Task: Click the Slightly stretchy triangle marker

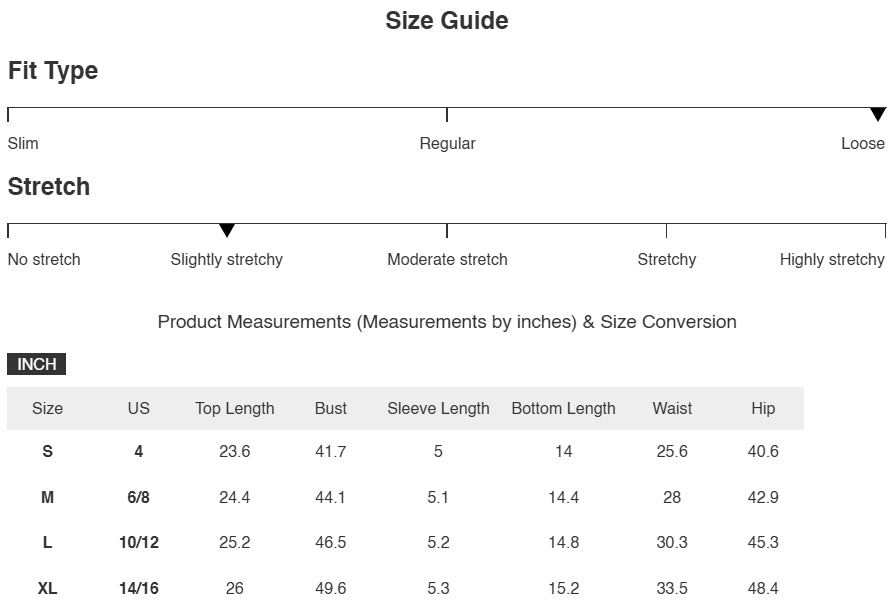Action: coord(227,231)
